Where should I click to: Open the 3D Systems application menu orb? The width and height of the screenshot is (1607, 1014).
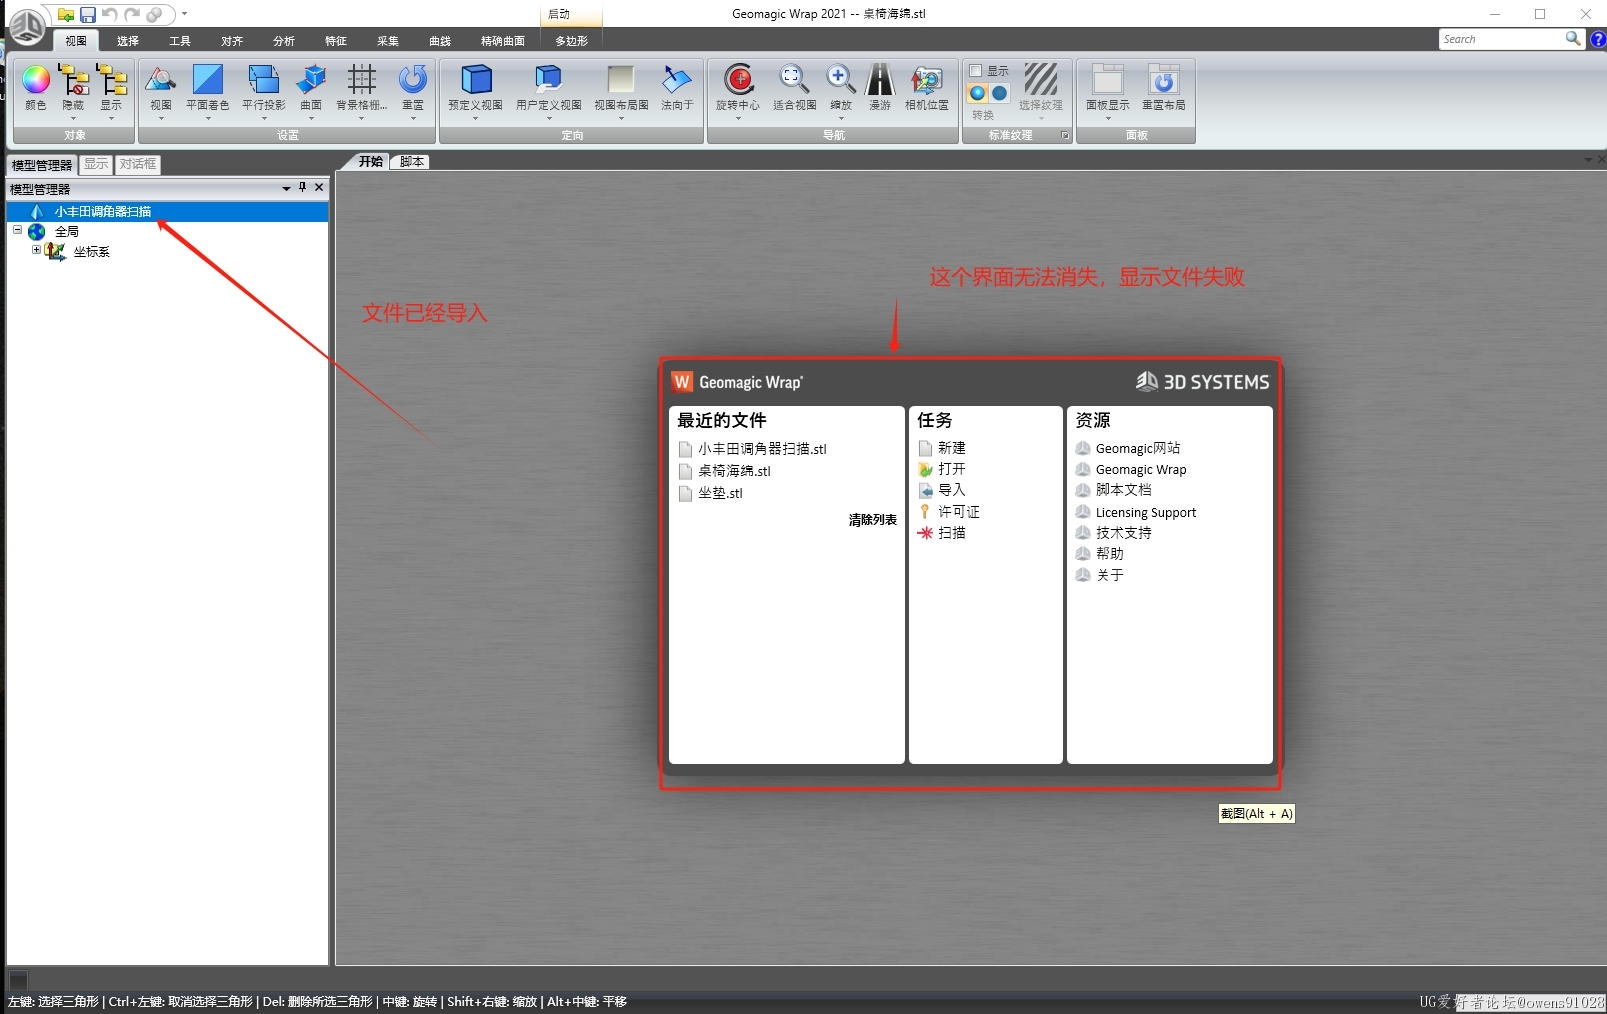27,26
